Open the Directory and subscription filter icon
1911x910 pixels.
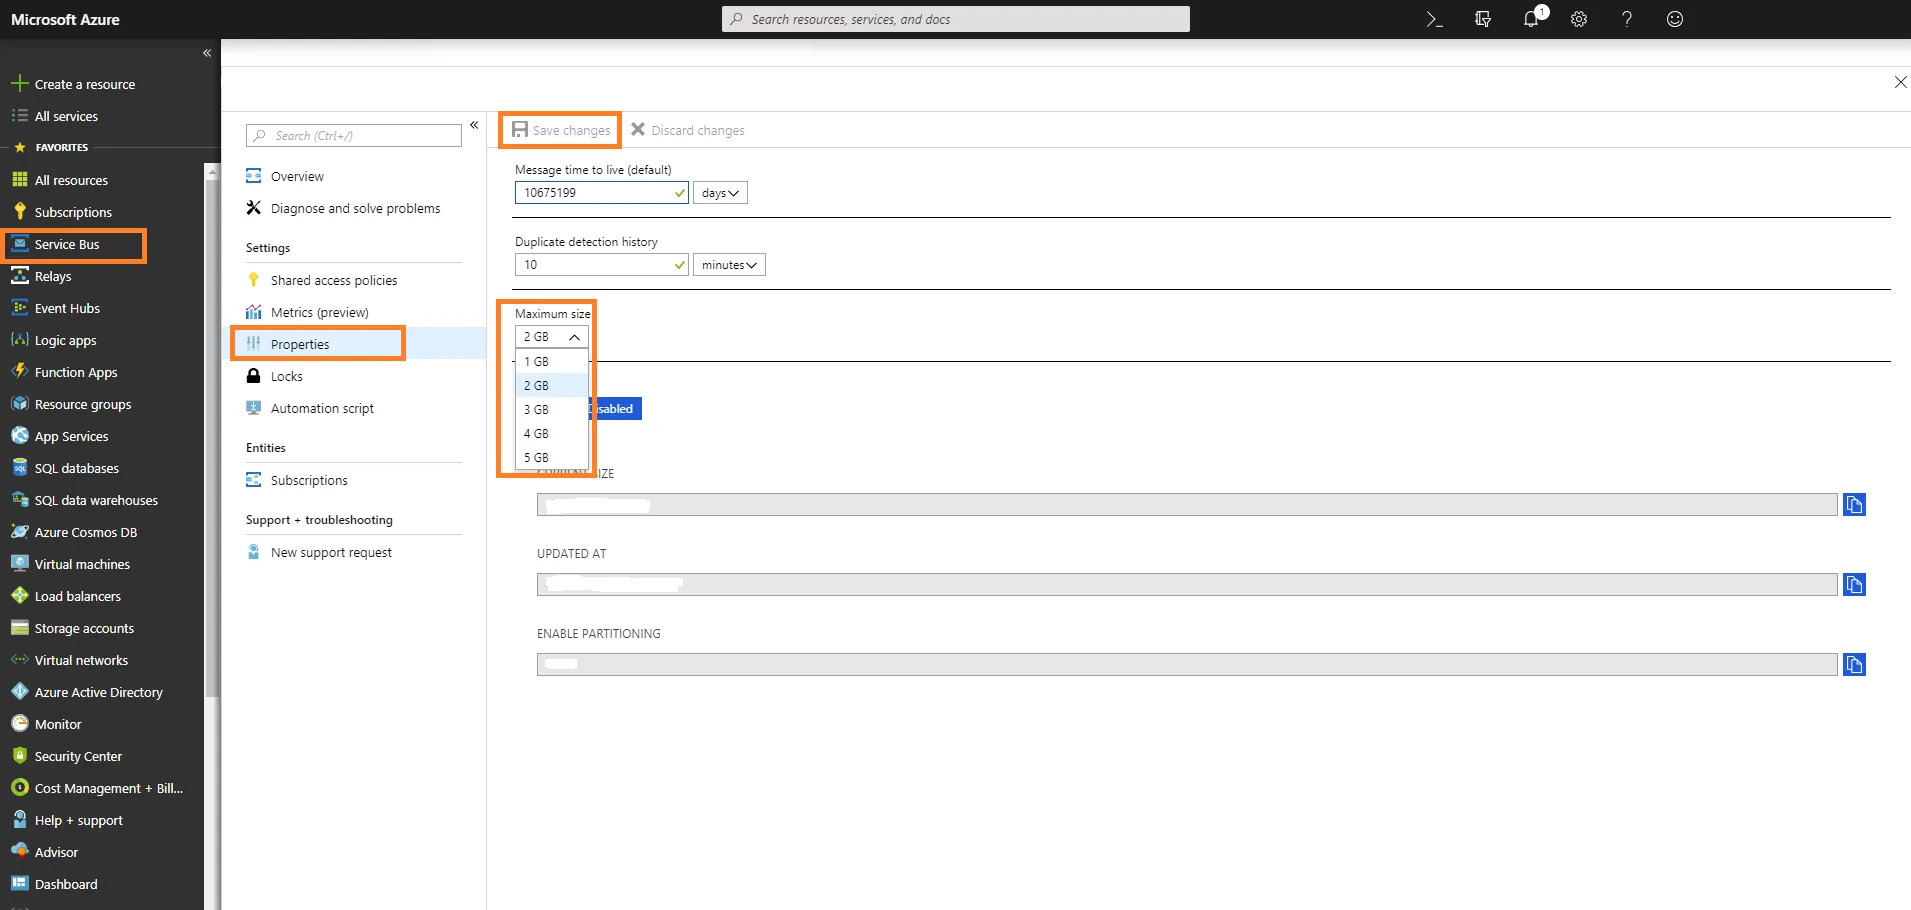tap(1483, 19)
